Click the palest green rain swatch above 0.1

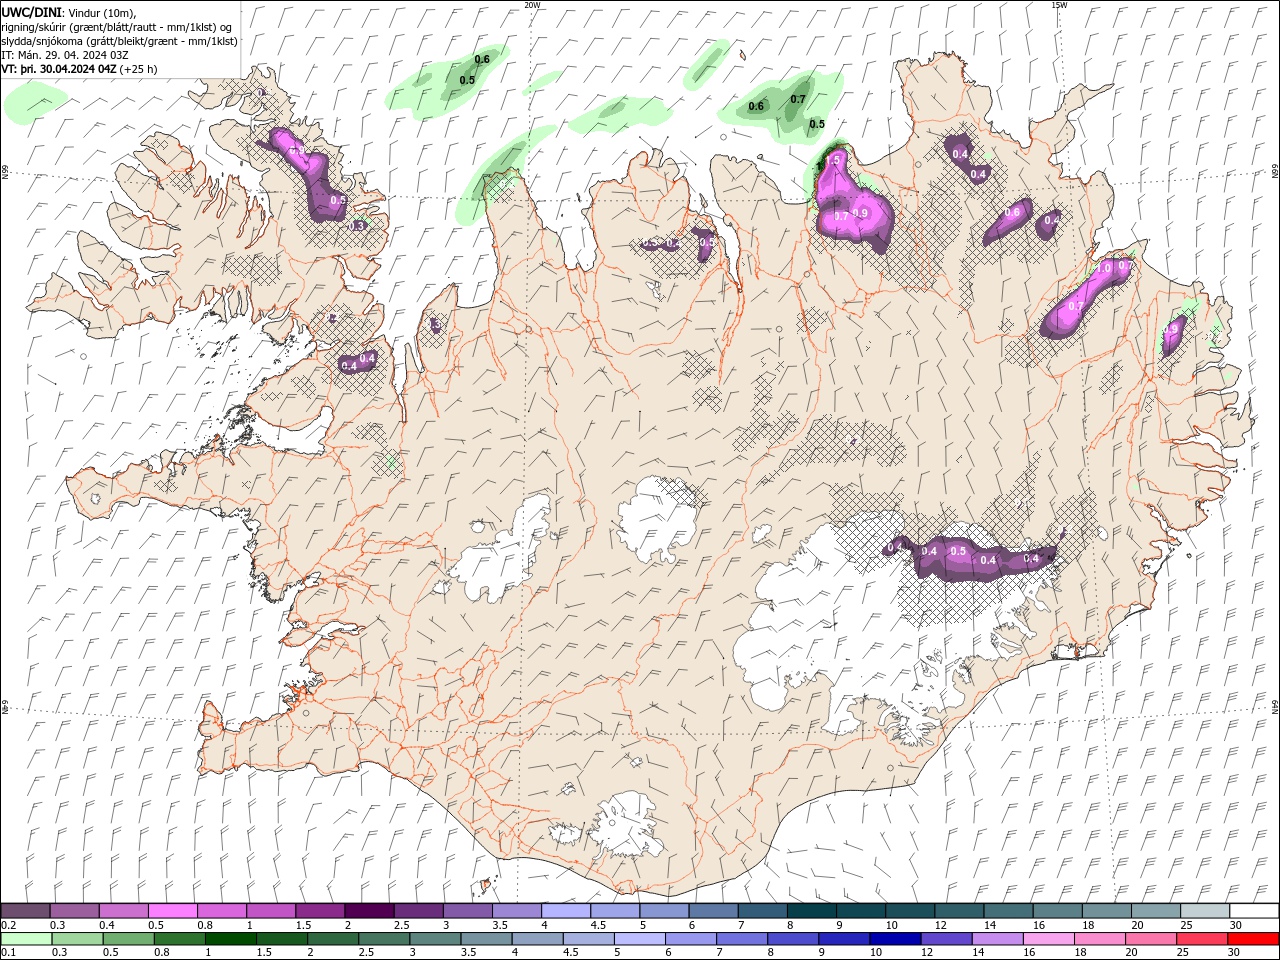pos(26,939)
